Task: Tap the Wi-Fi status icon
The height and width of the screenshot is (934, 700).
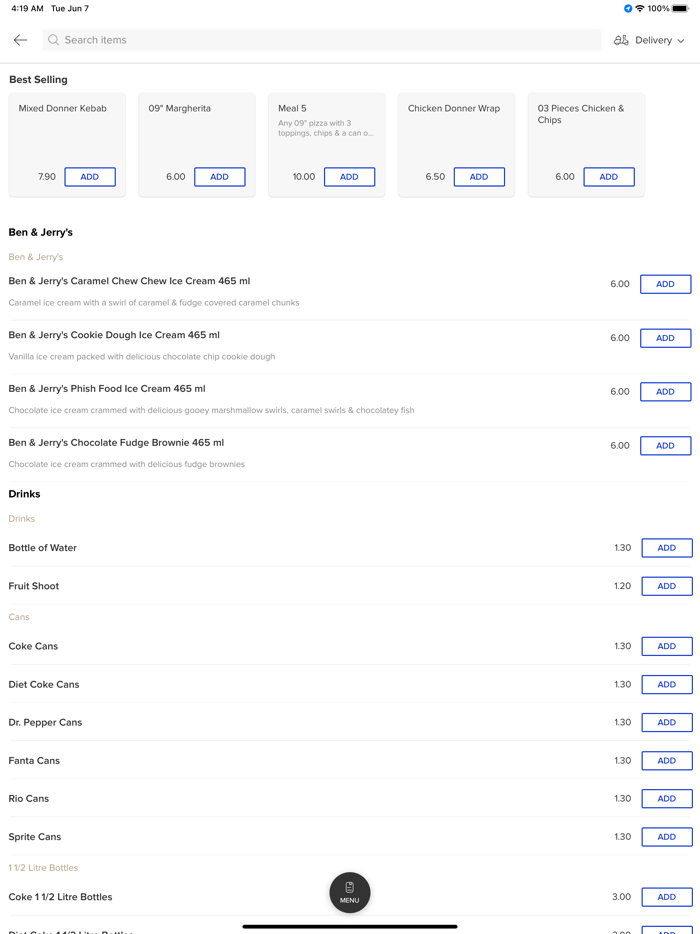Action: (x=640, y=9)
